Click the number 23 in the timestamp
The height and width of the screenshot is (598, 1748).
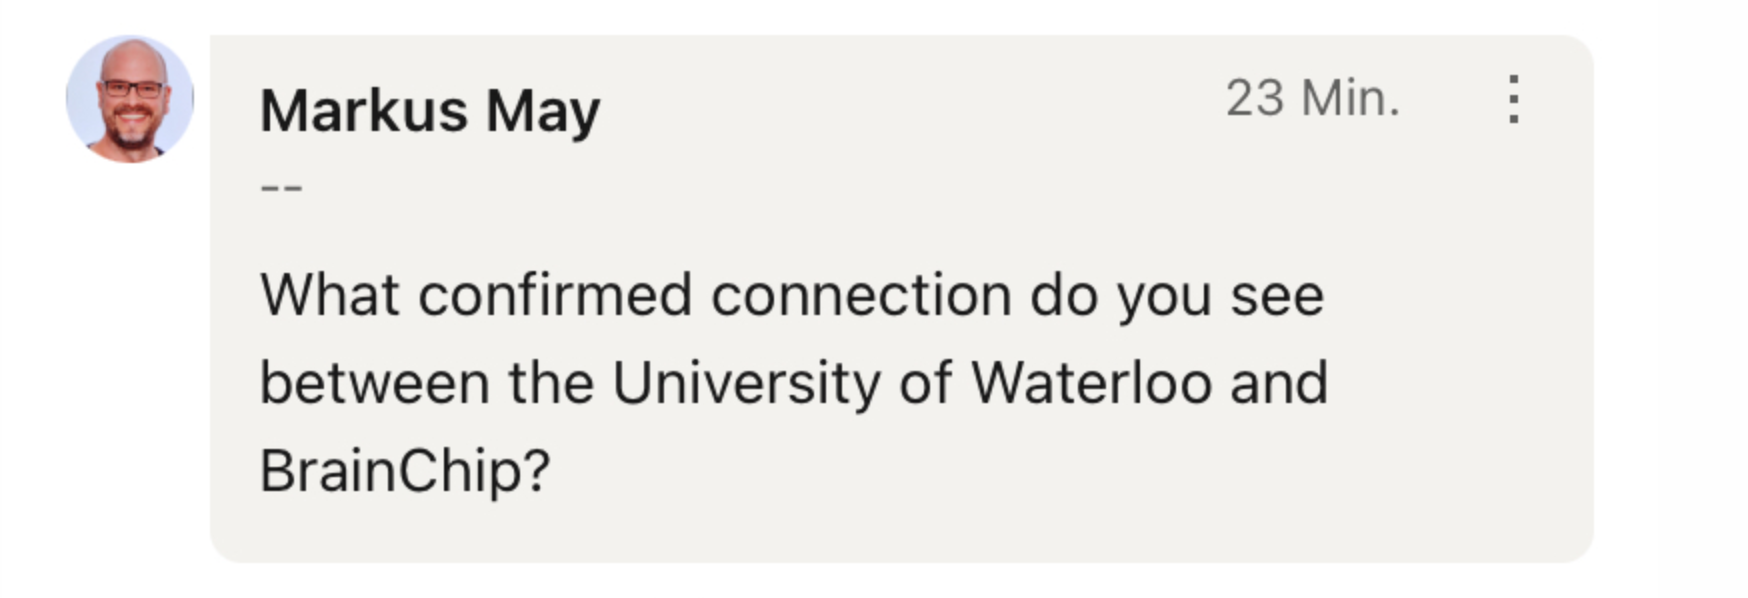pyautogui.click(x=1255, y=99)
